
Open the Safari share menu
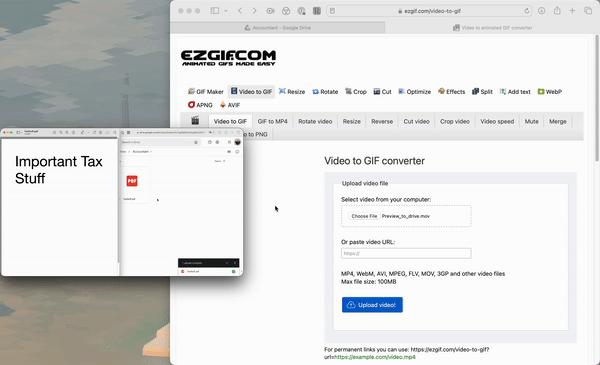tap(557, 11)
